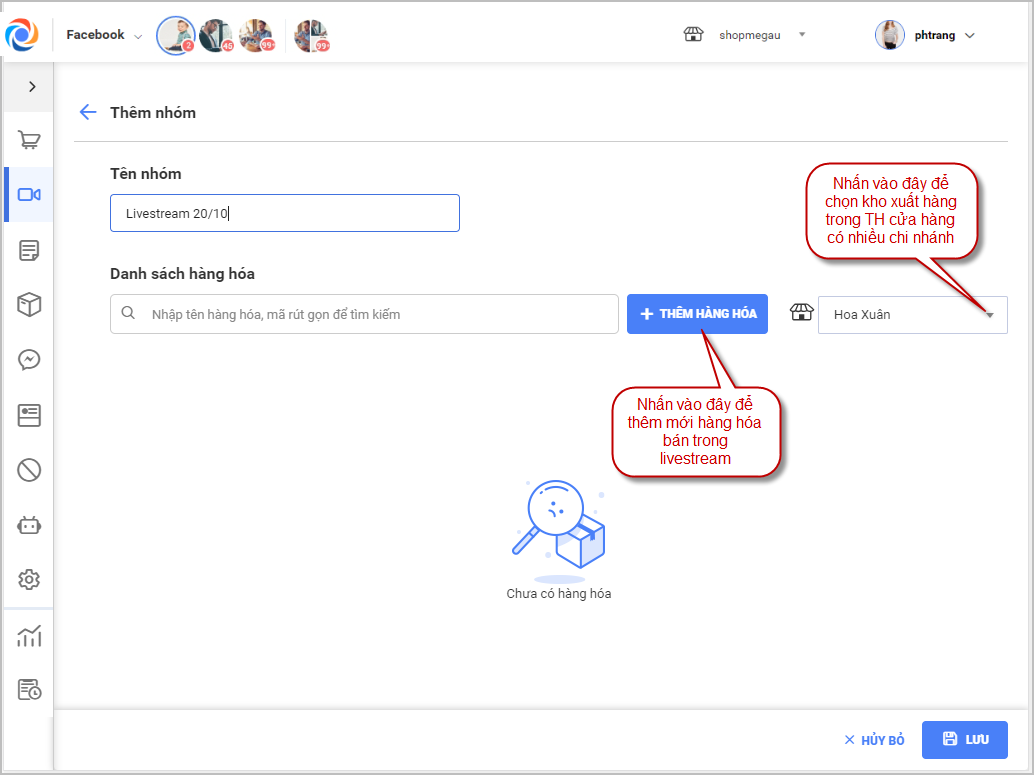The image size is (1034, 775).
Task: Open the shopping cart sidebar icon
Action: point(29,140)
